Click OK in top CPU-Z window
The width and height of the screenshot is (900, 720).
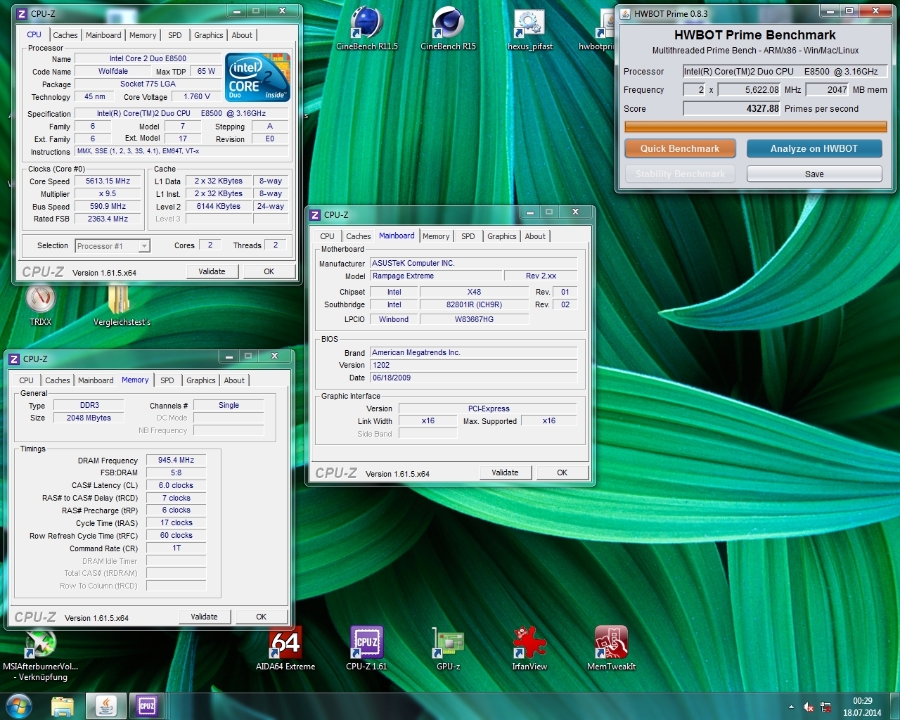[269, 272]
